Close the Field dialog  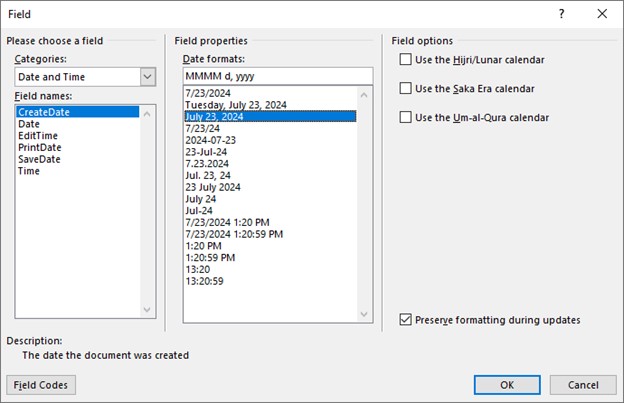tap(602, 14)
